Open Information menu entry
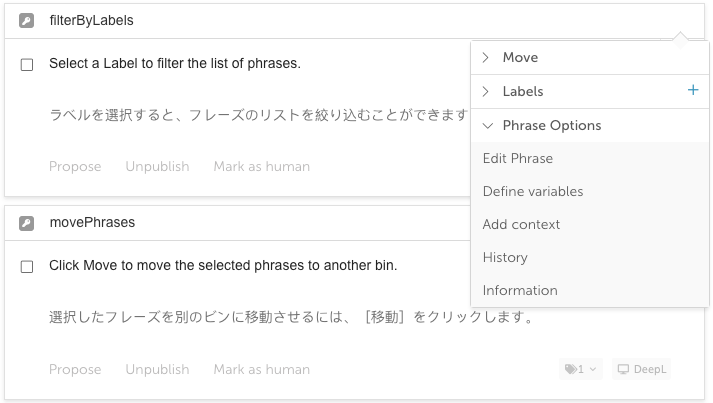 pos(520,290)
